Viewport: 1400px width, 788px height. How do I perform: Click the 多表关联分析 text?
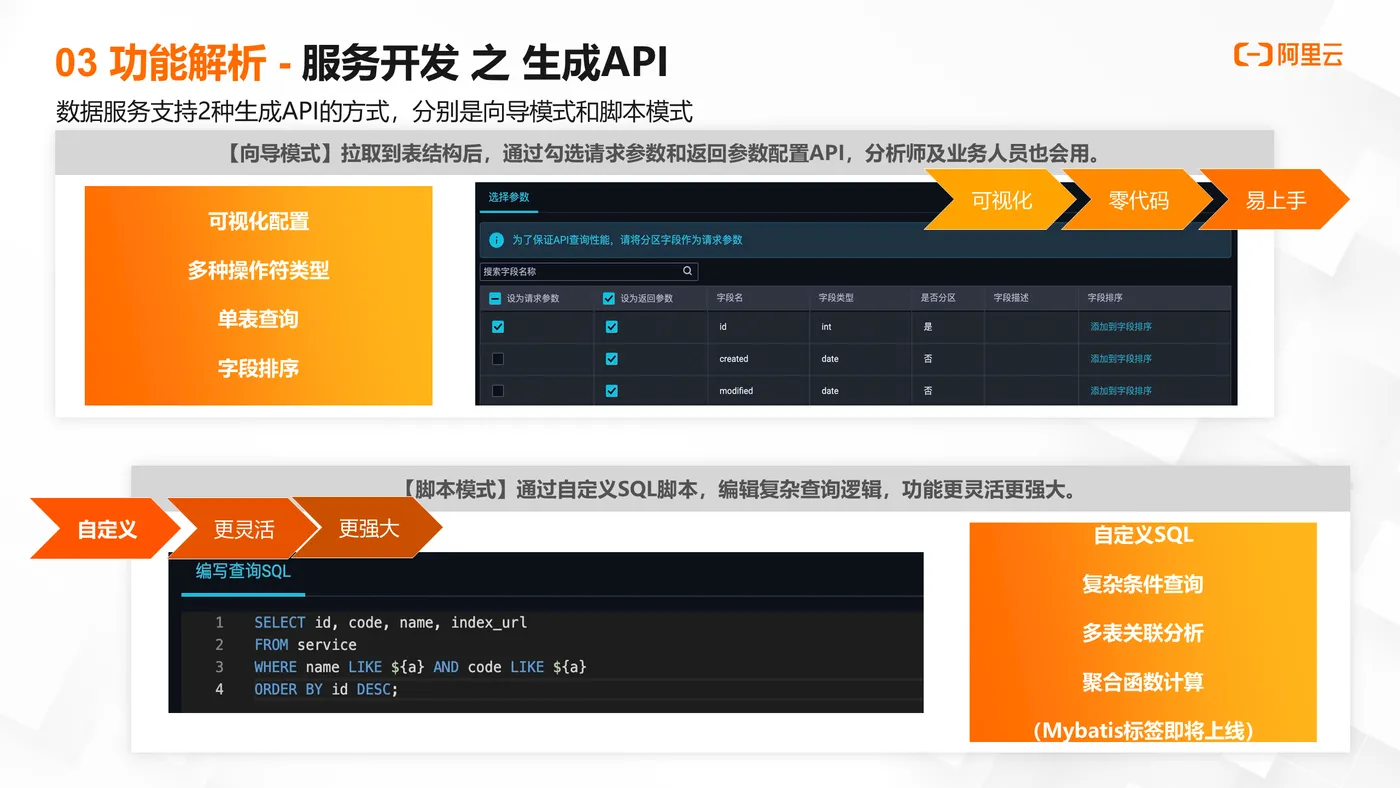click(x=1143, y=633)
